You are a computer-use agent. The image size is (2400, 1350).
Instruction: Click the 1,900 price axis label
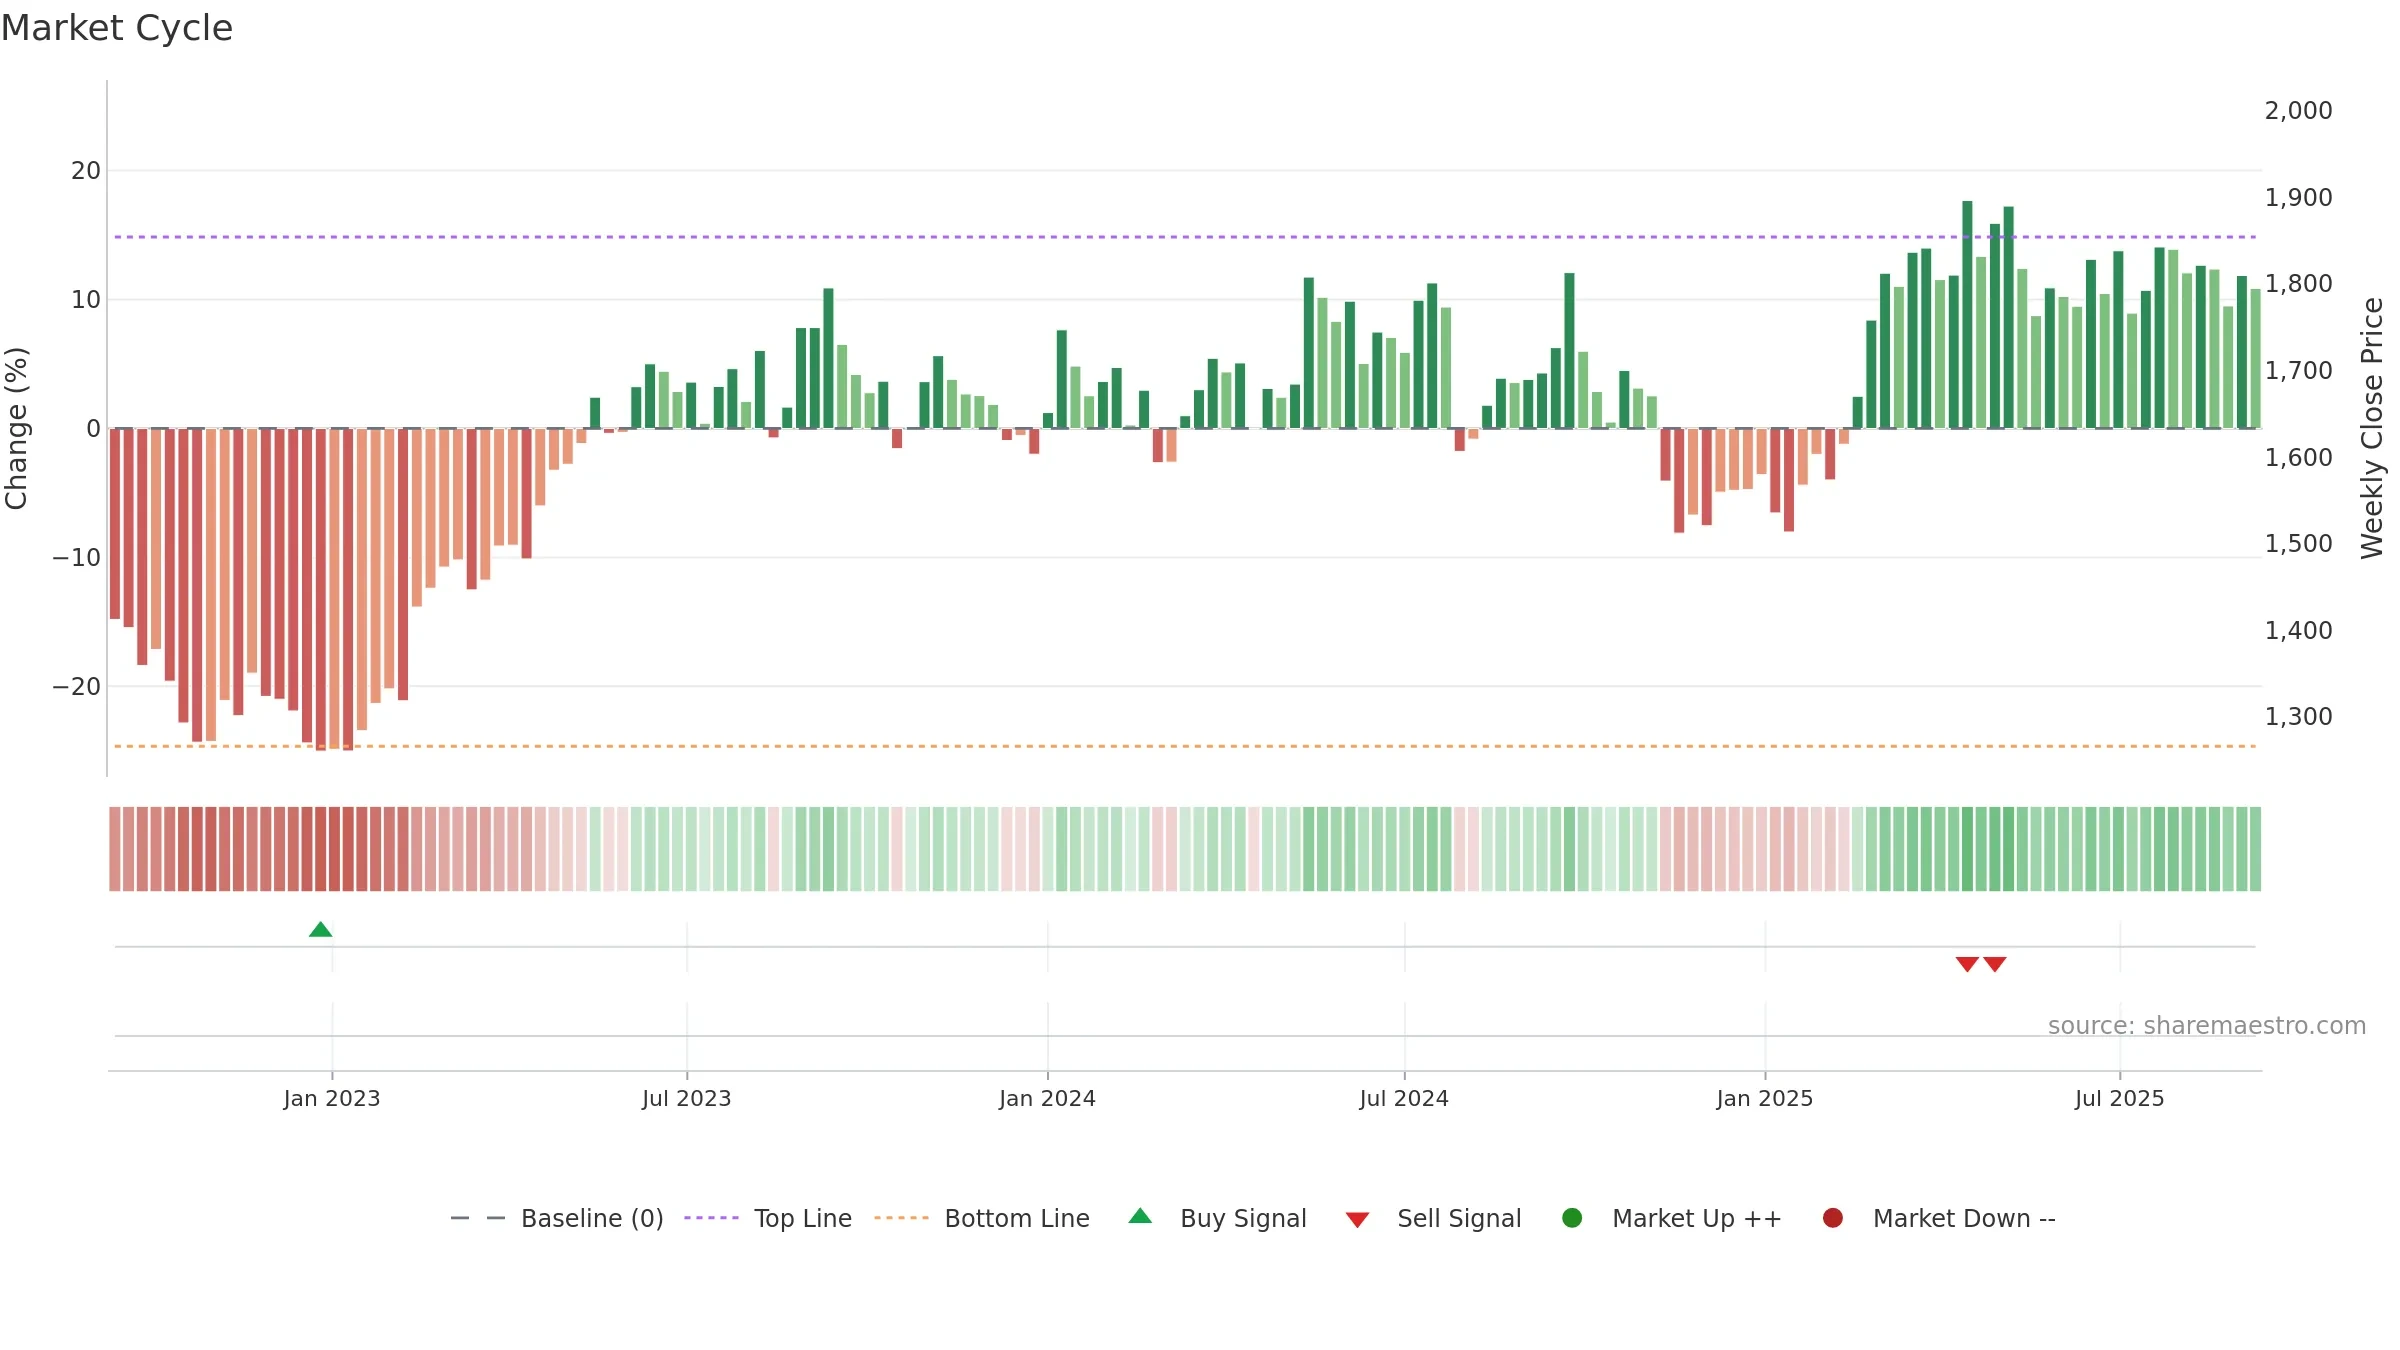[x=2298, y=198]
